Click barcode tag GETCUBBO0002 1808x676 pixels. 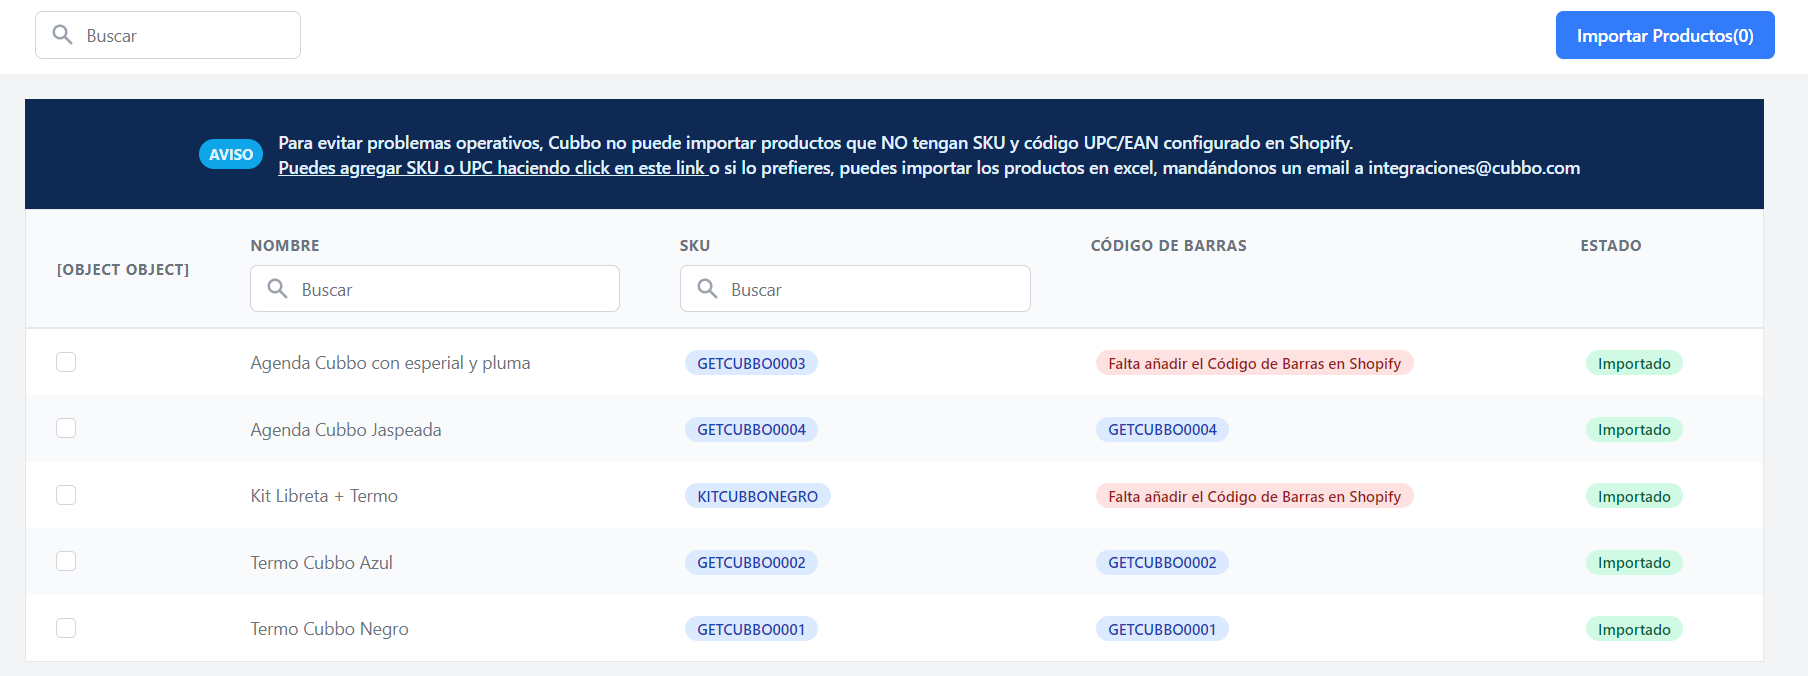(1162, 563)
